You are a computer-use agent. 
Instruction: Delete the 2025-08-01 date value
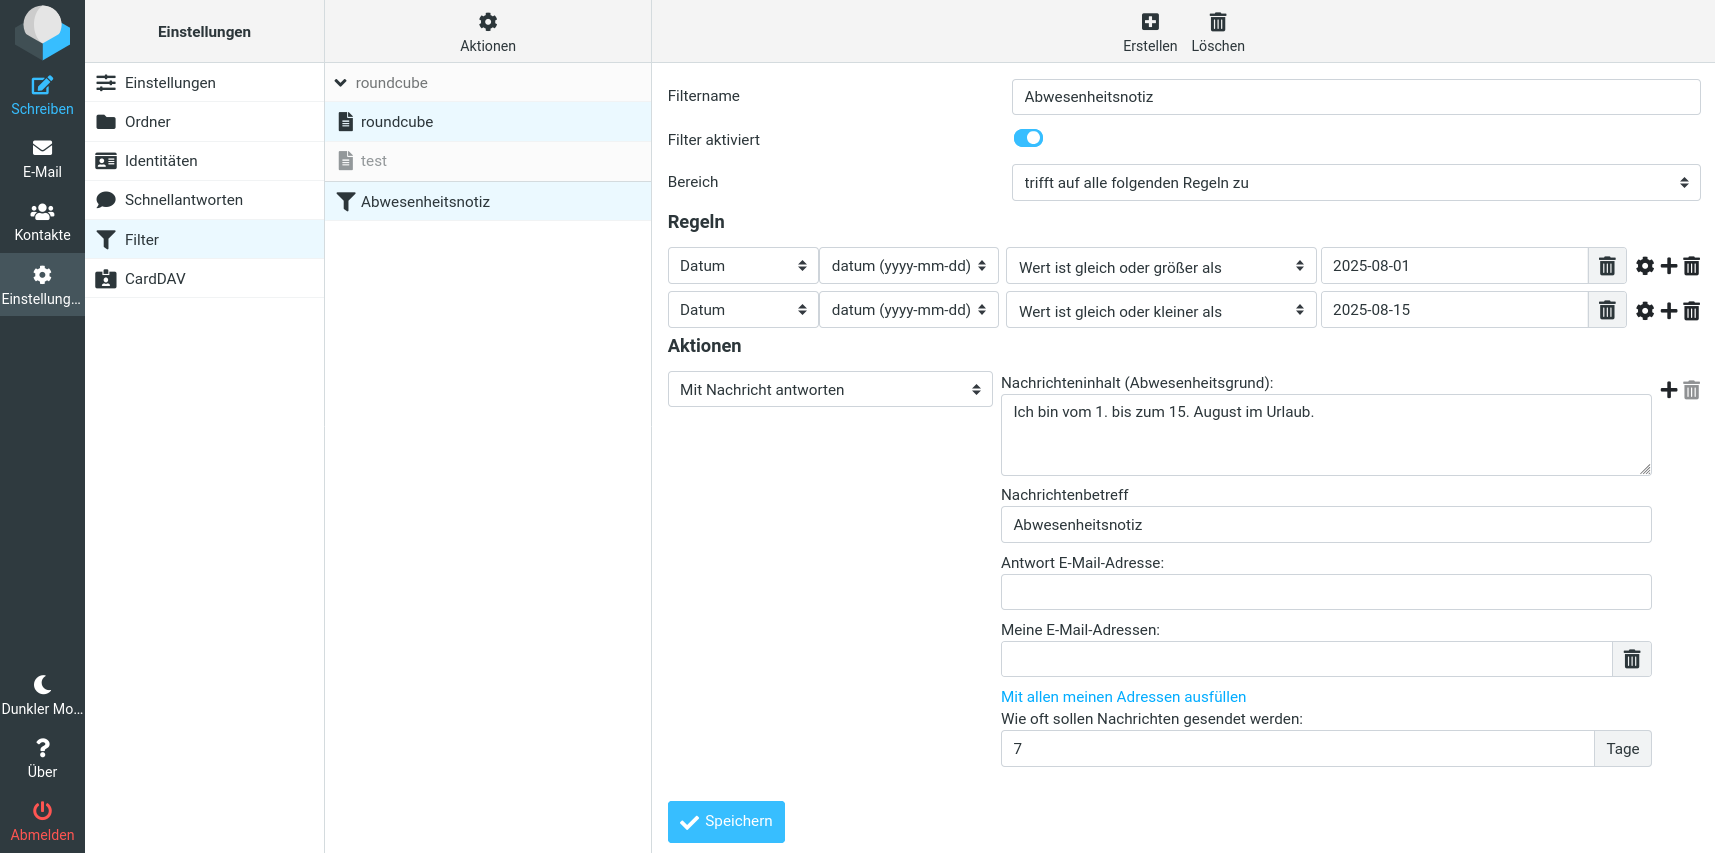tap(1607, 266)
